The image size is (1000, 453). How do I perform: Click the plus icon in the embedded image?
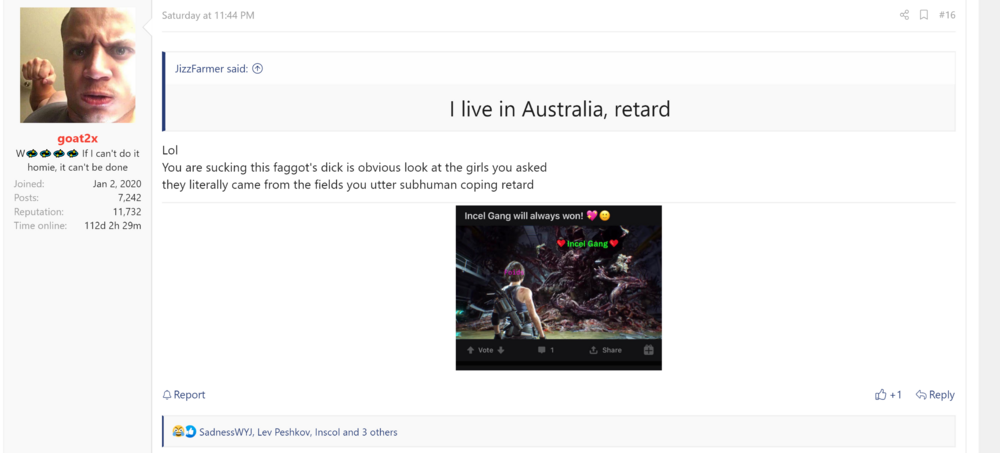(648, 350)
